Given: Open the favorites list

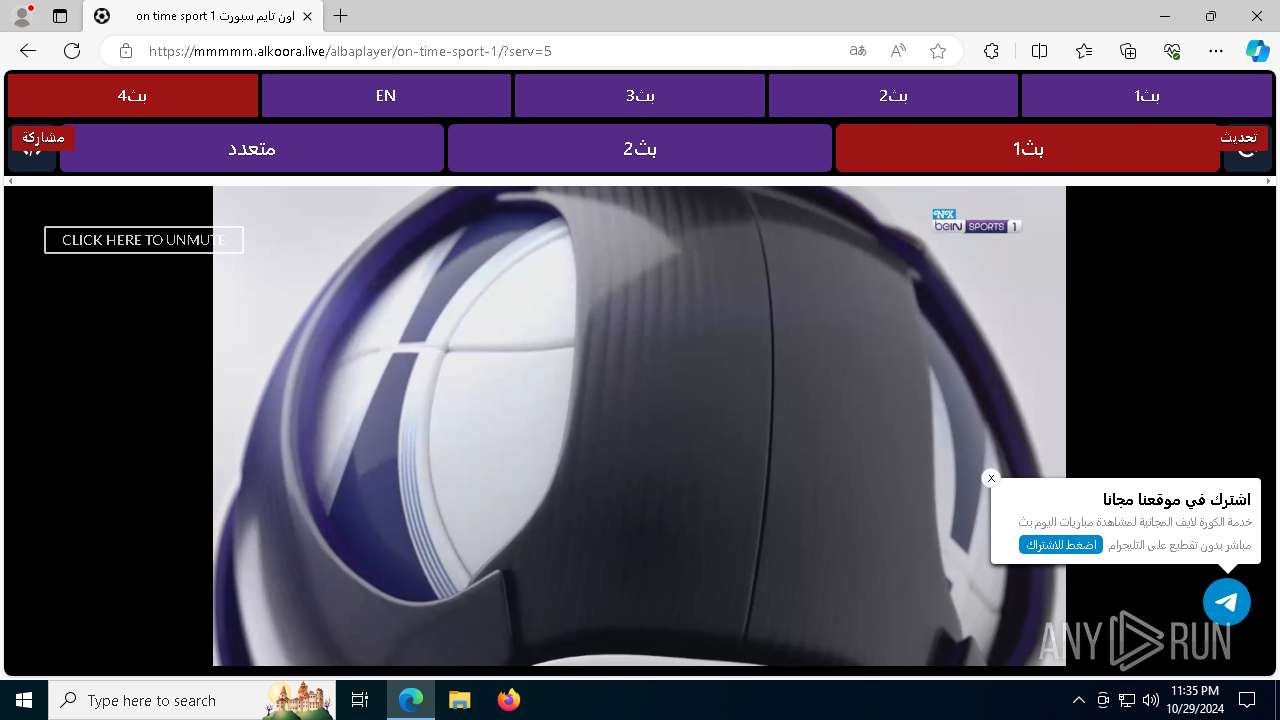Looking at the screenshot, I should [x=1084, y=51].
